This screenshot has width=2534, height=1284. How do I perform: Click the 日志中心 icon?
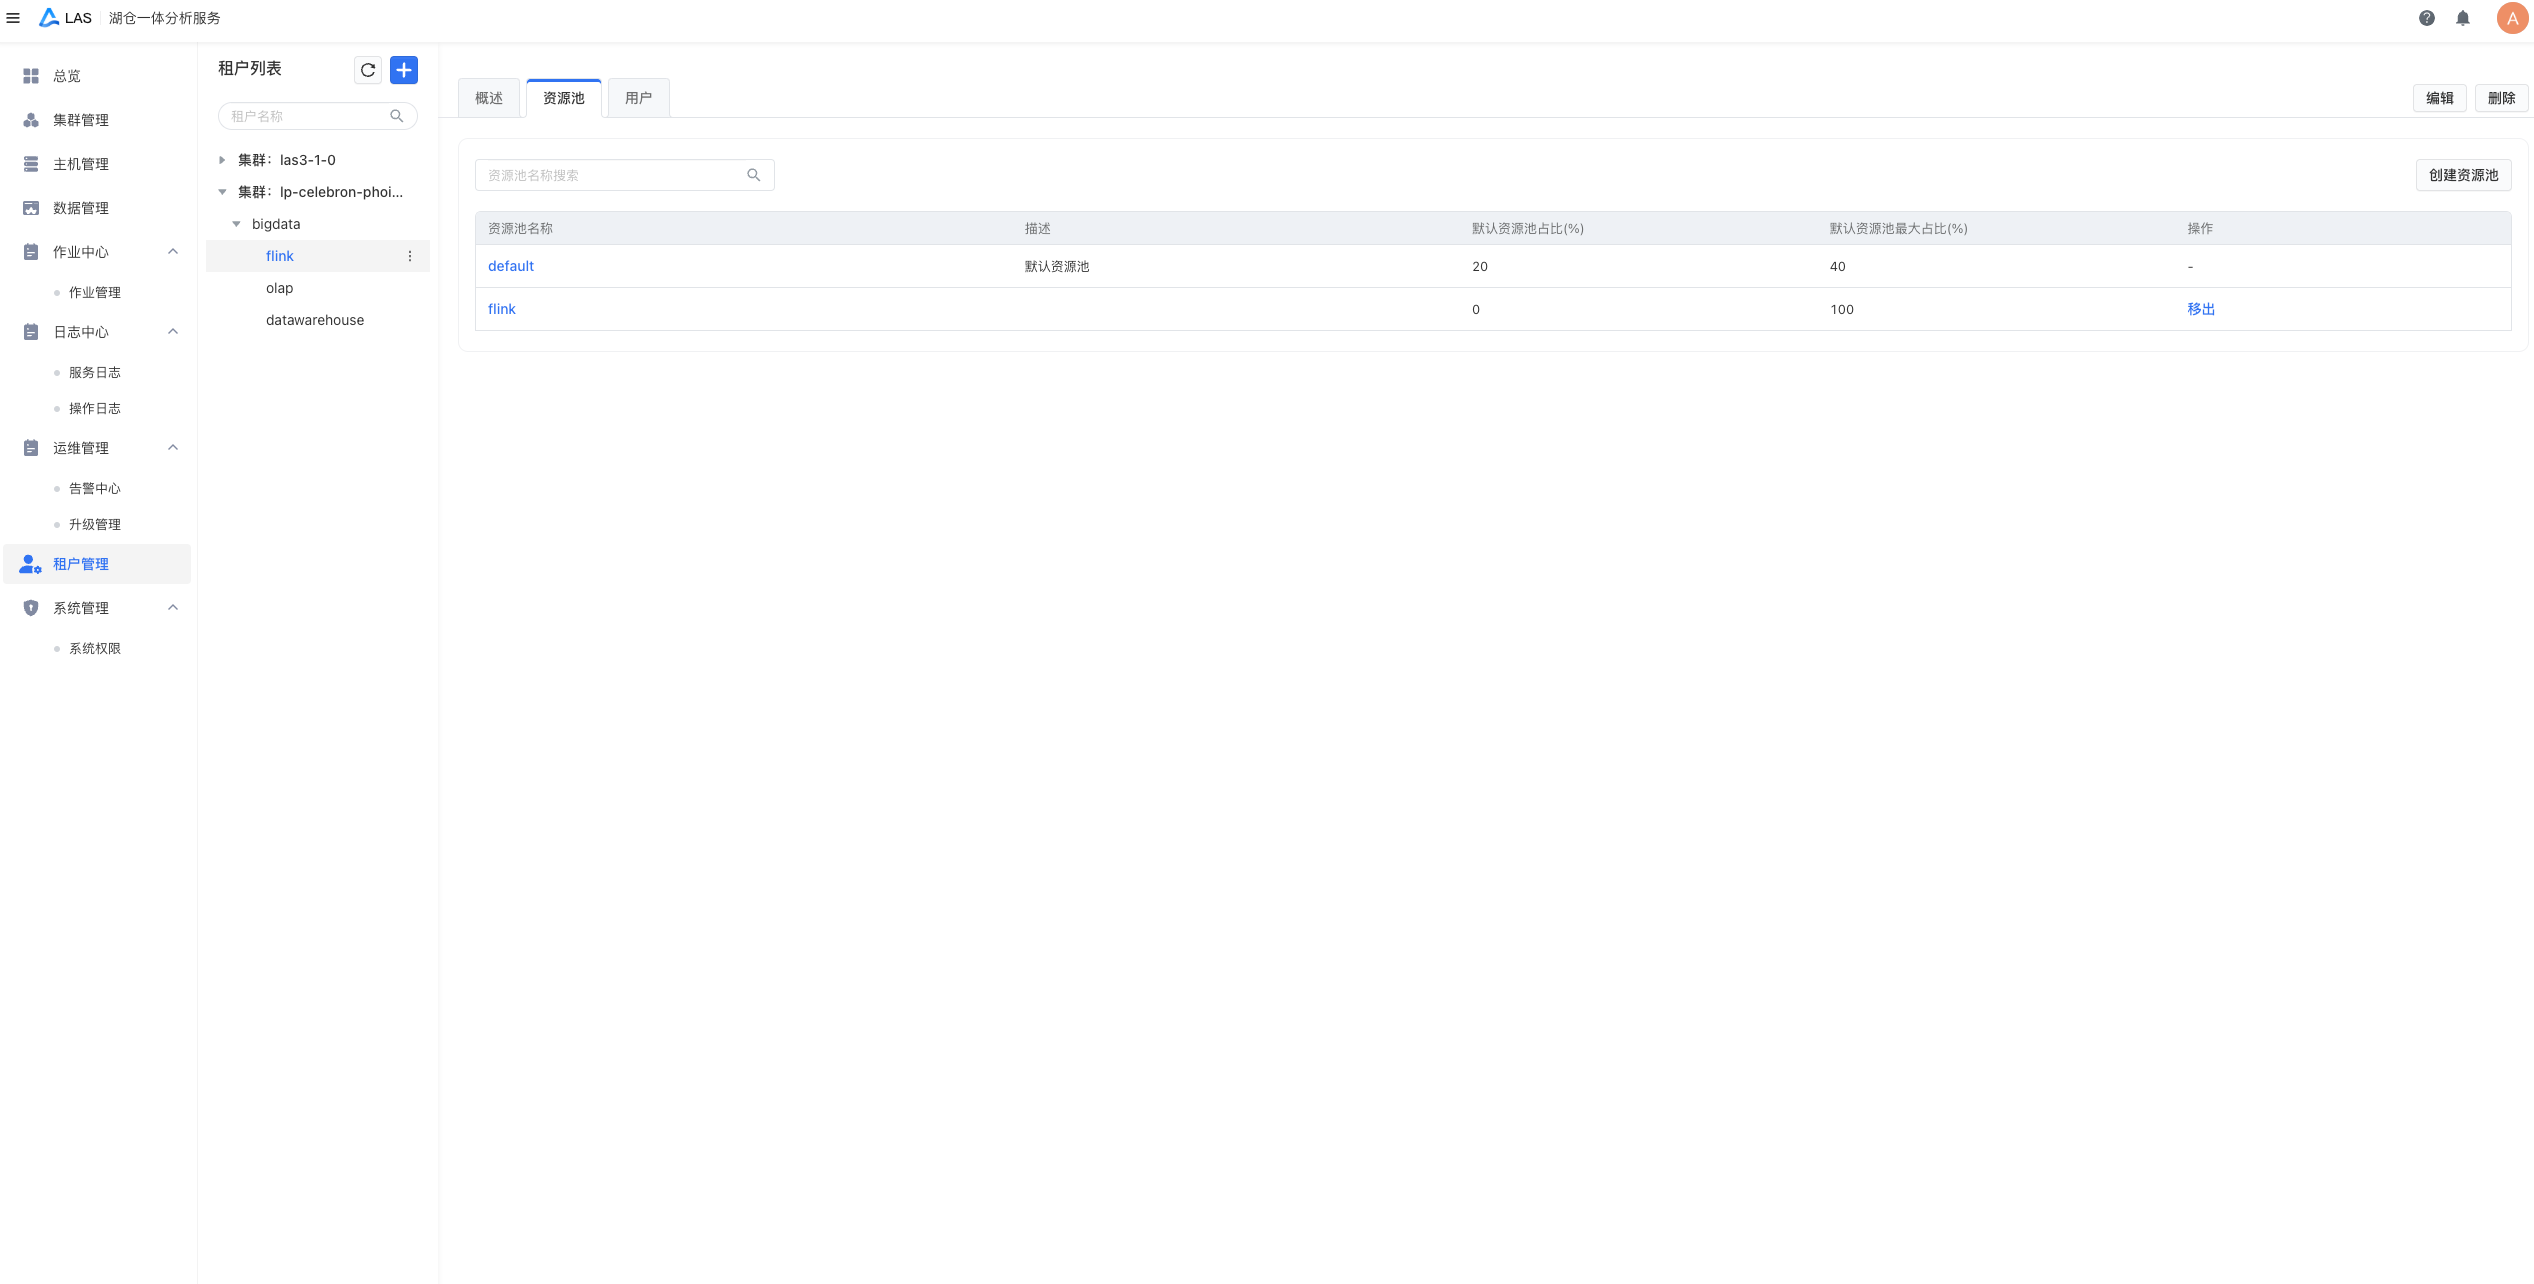[x=31, y=332]
